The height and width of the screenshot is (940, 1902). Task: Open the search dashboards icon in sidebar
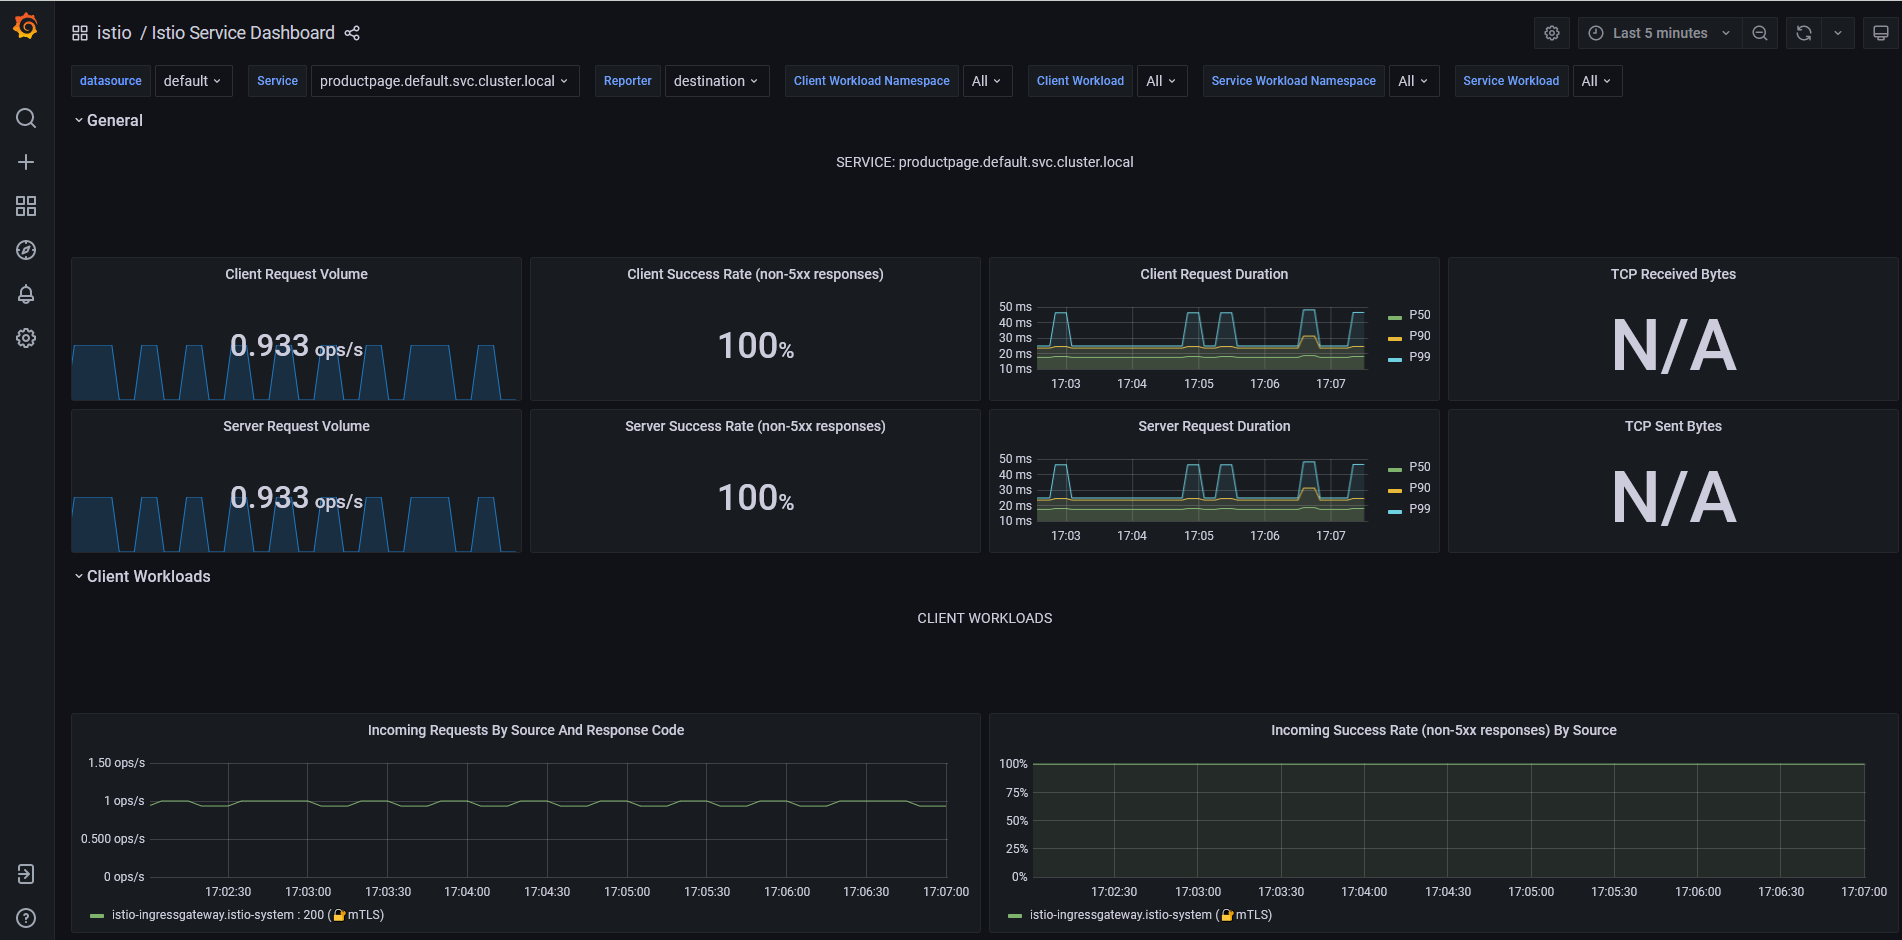[x=26, y=118]
